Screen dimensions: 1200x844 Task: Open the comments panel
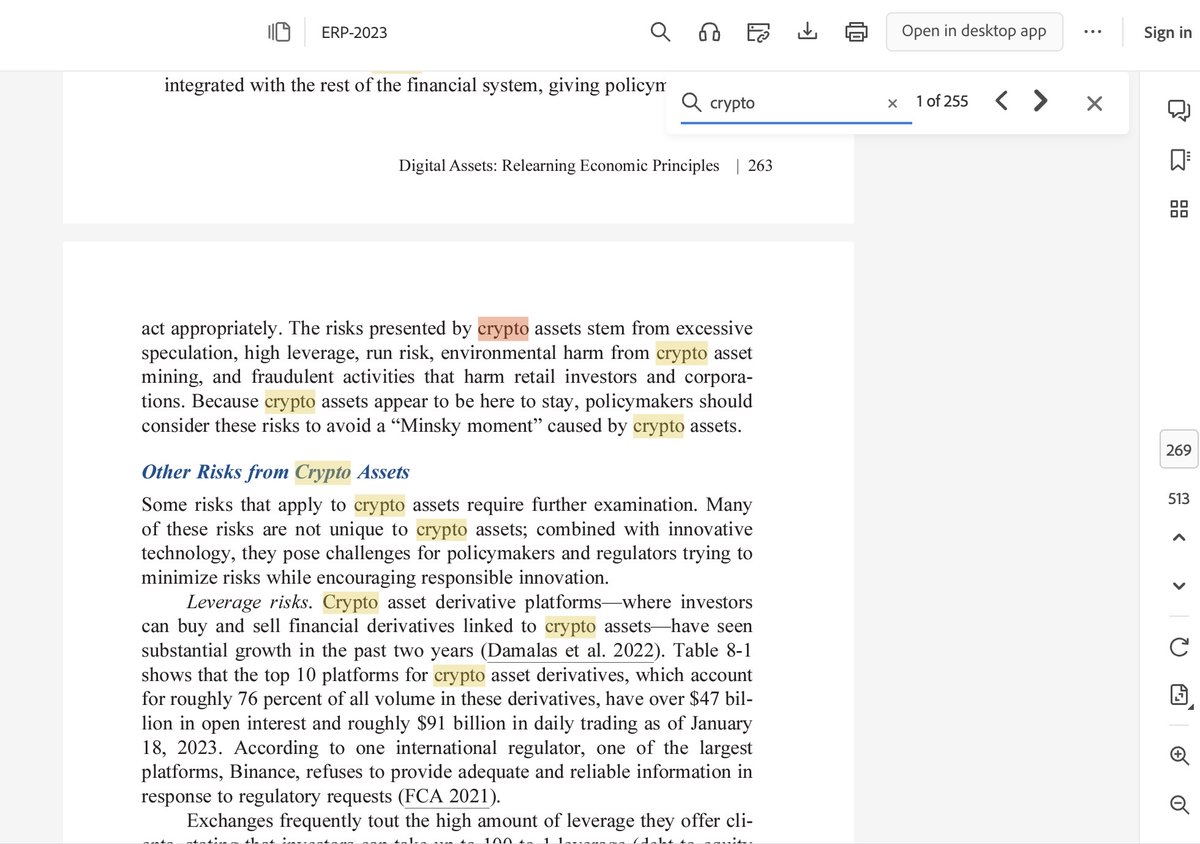point(1181,111)
